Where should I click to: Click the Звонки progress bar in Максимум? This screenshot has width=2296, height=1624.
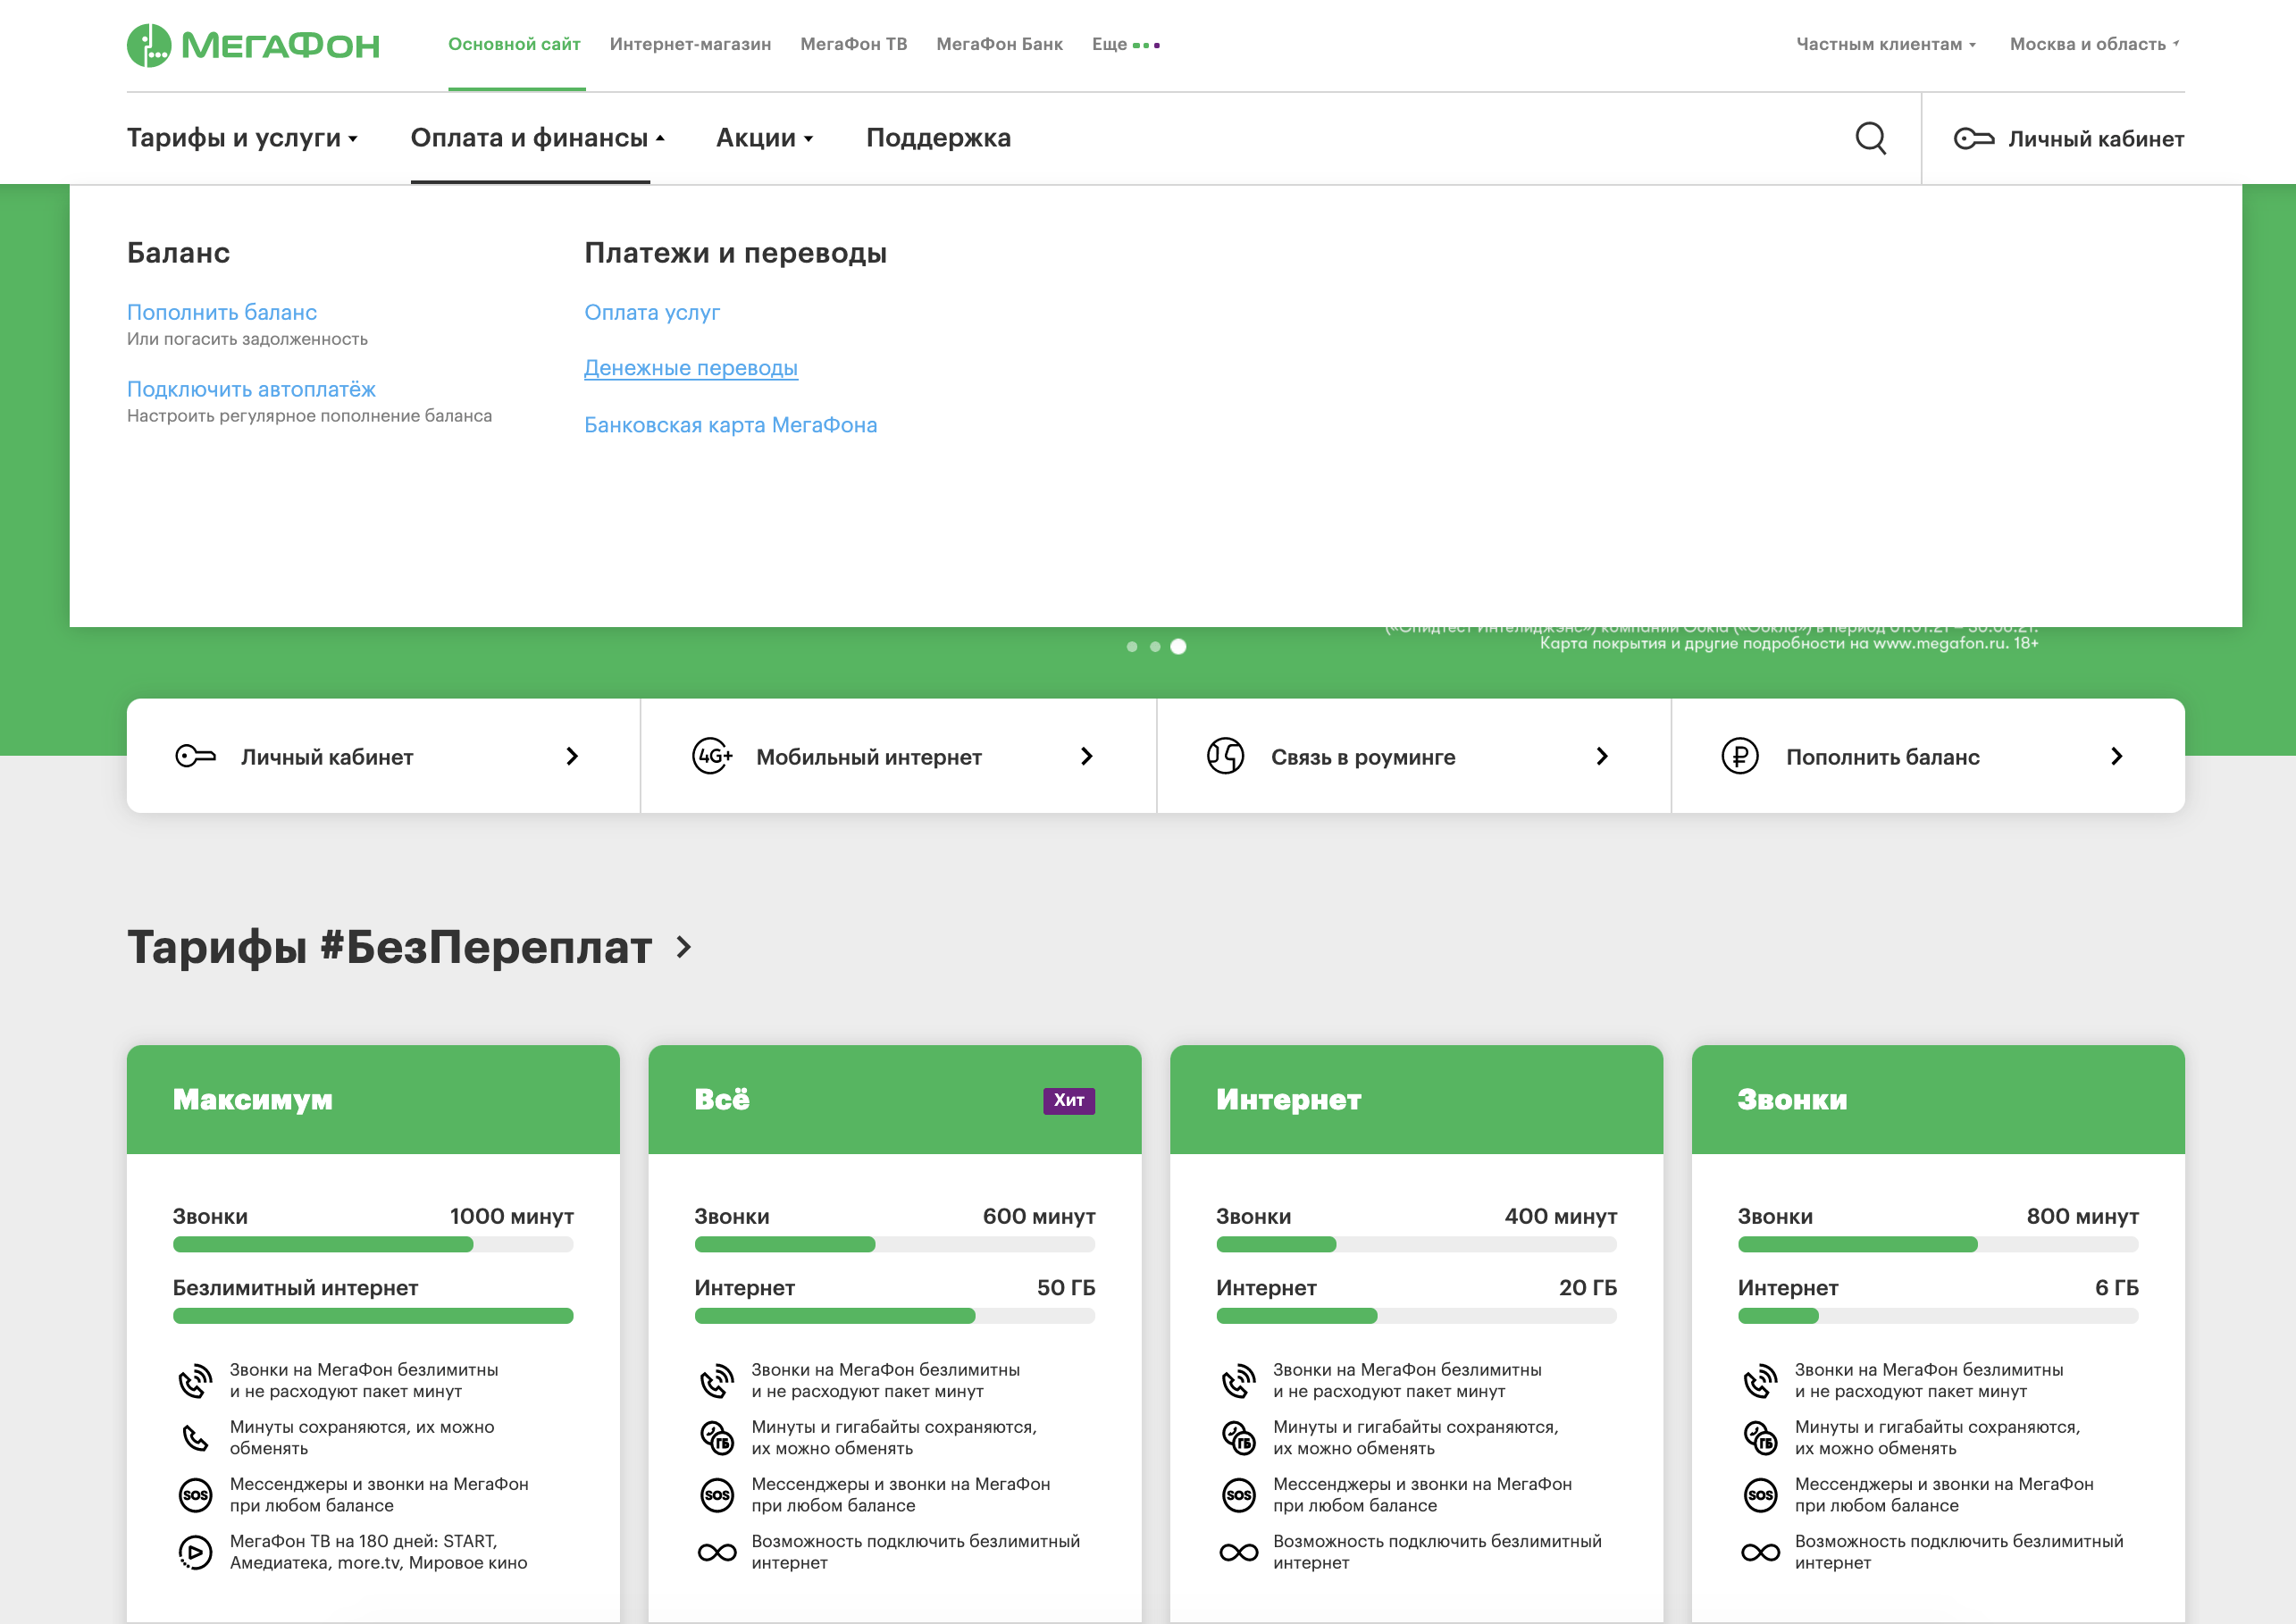372,1245
